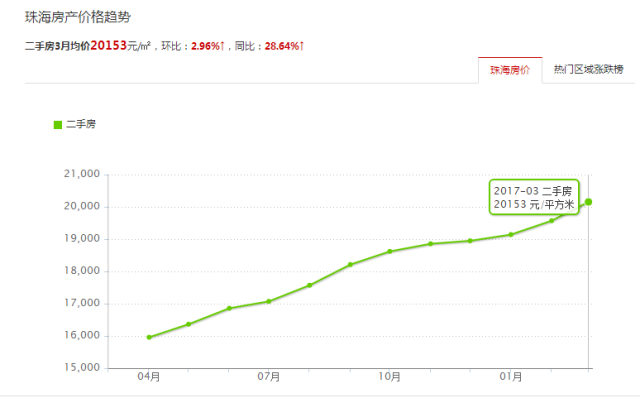Toggle the 二手房 legend green square
Screen dimensions: 640x398
(x=58, y=125)
